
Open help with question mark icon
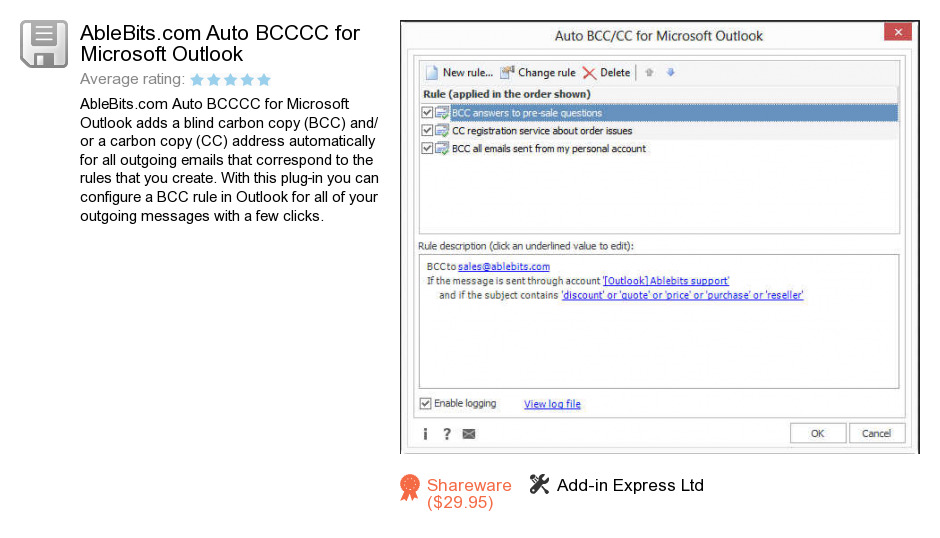click(447, 434)
